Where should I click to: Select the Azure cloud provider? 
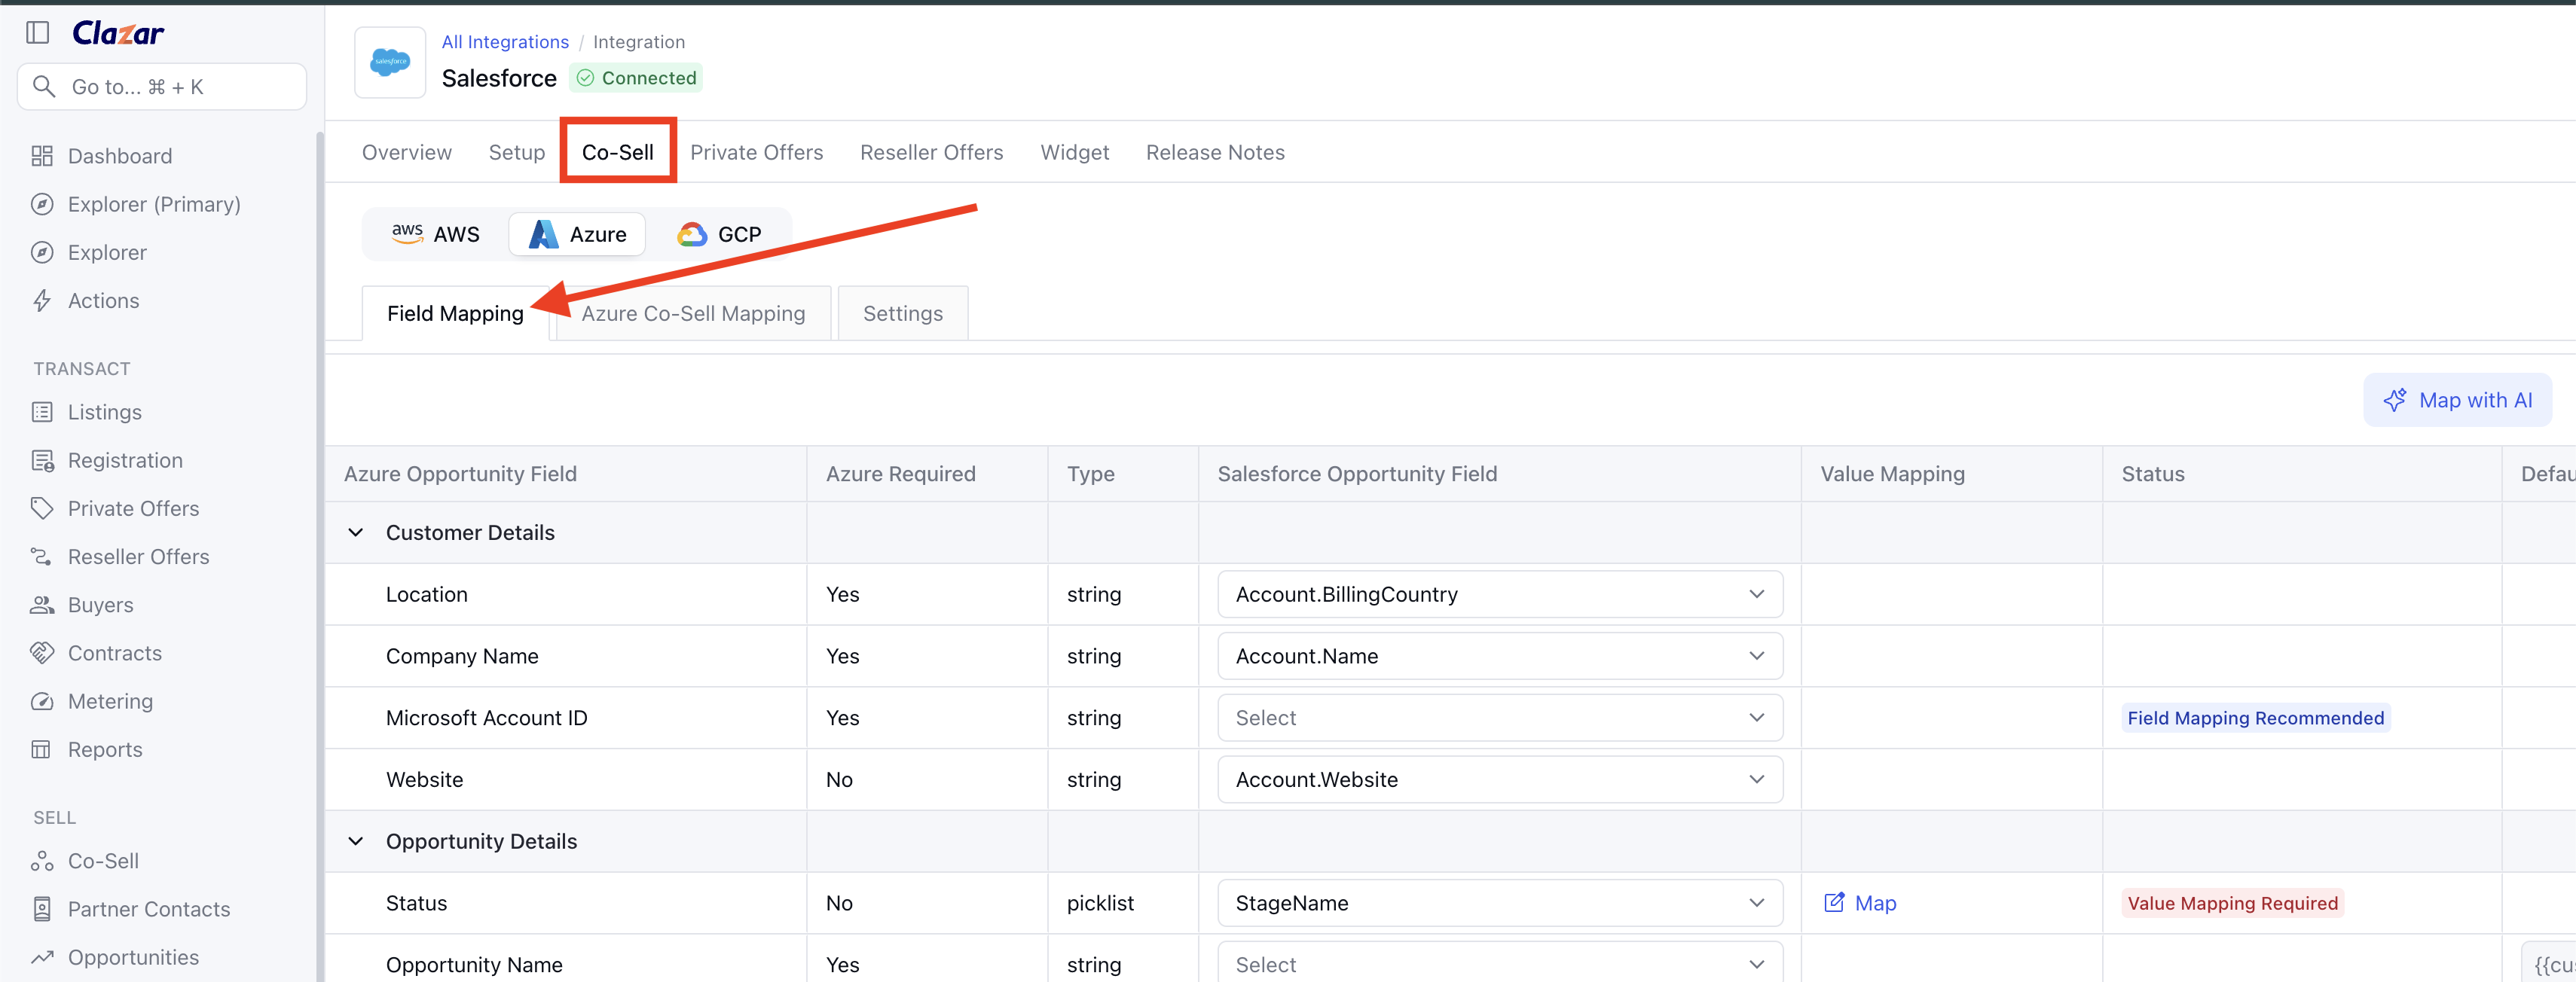pyautogui.click(x=578, y=234)
